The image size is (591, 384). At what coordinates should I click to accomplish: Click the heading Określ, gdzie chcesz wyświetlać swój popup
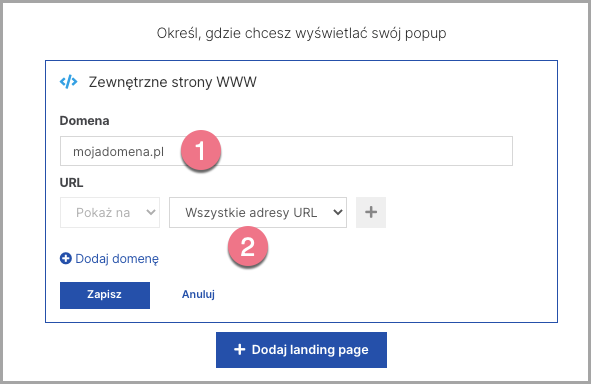click(302, 33)
